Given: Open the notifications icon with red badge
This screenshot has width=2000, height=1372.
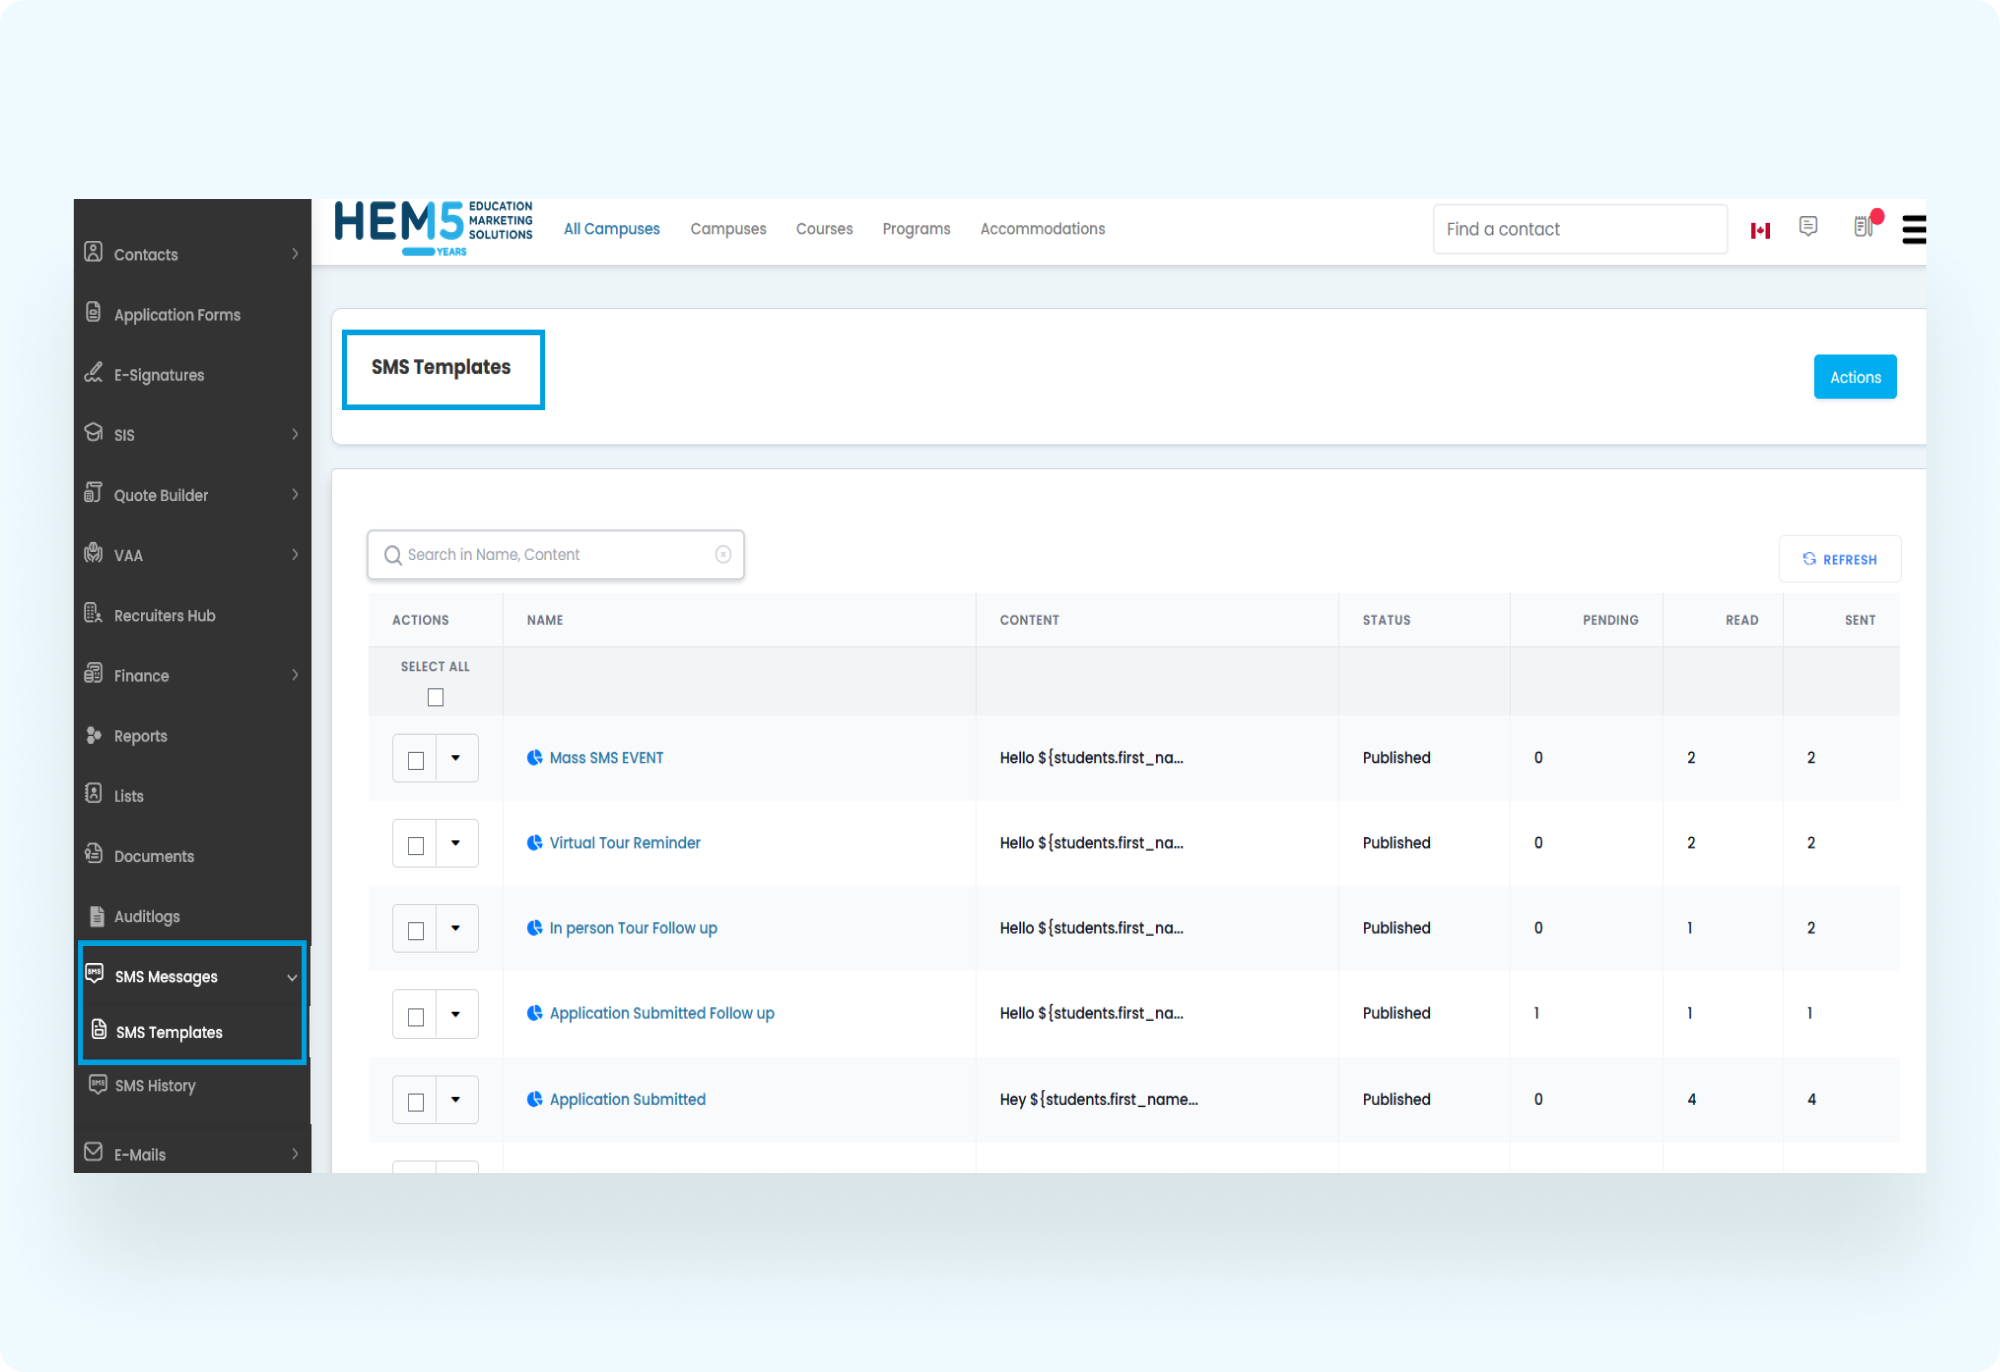Looking at the screenshot, I should tap(1863, 227).
